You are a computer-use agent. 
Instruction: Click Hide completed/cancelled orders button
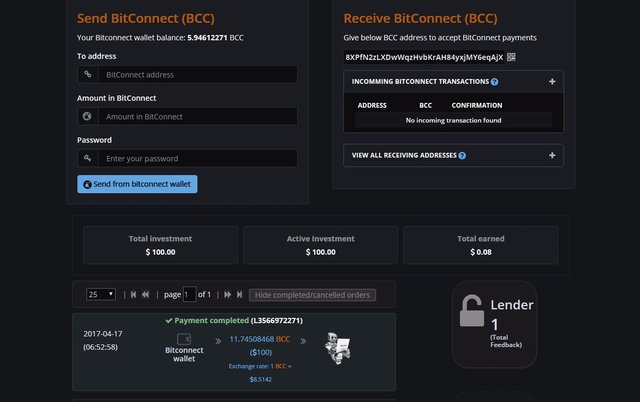(x=312, y=295)
